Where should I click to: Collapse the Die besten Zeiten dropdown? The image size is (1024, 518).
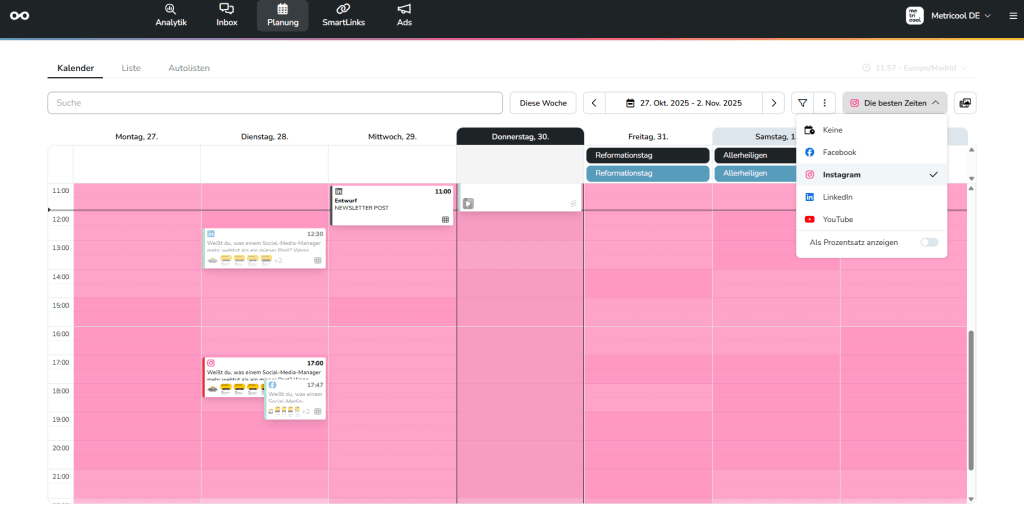(x=895, y=103)
